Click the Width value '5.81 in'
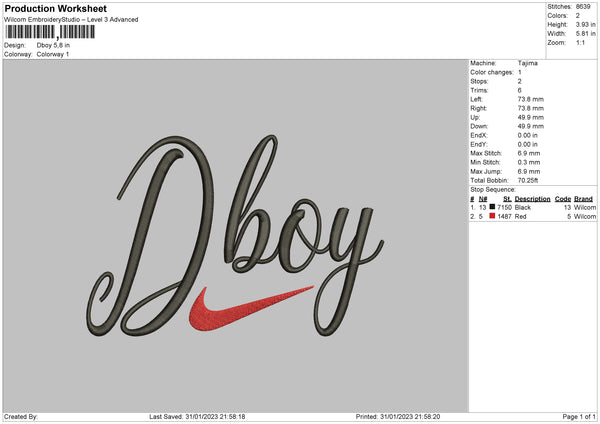 point(585,34)
